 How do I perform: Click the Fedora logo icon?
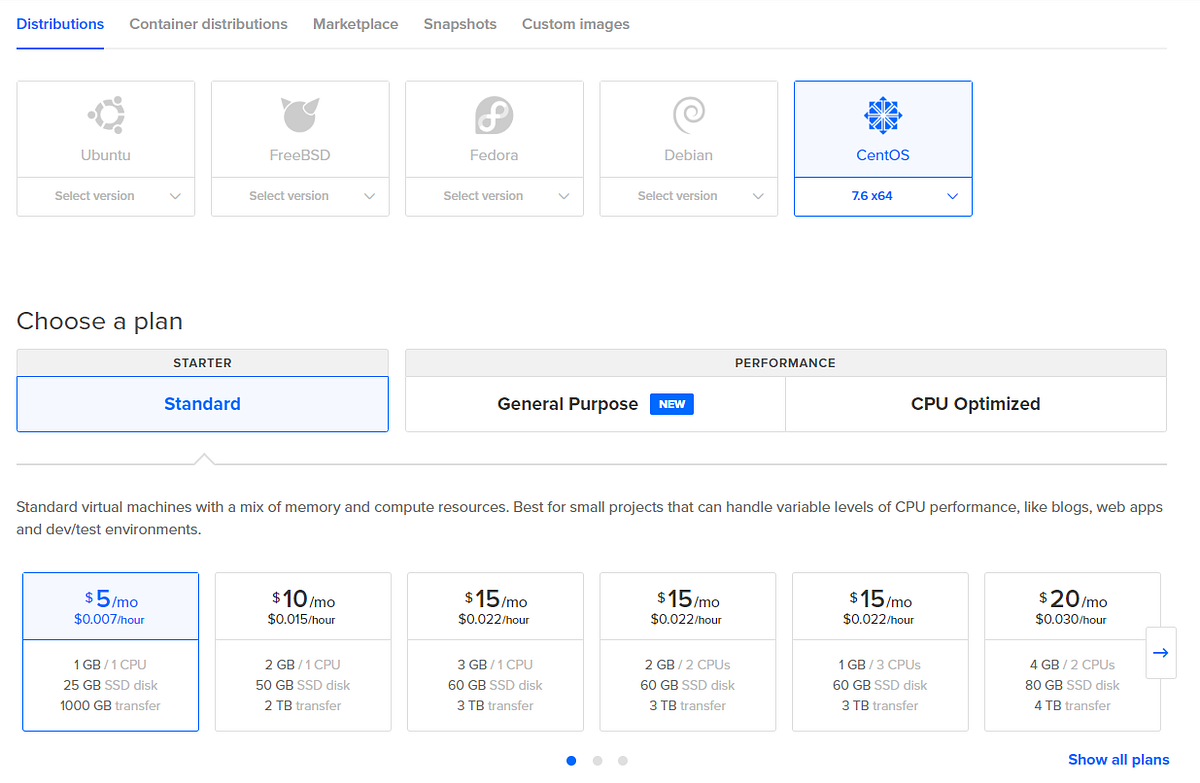(494, 116)
